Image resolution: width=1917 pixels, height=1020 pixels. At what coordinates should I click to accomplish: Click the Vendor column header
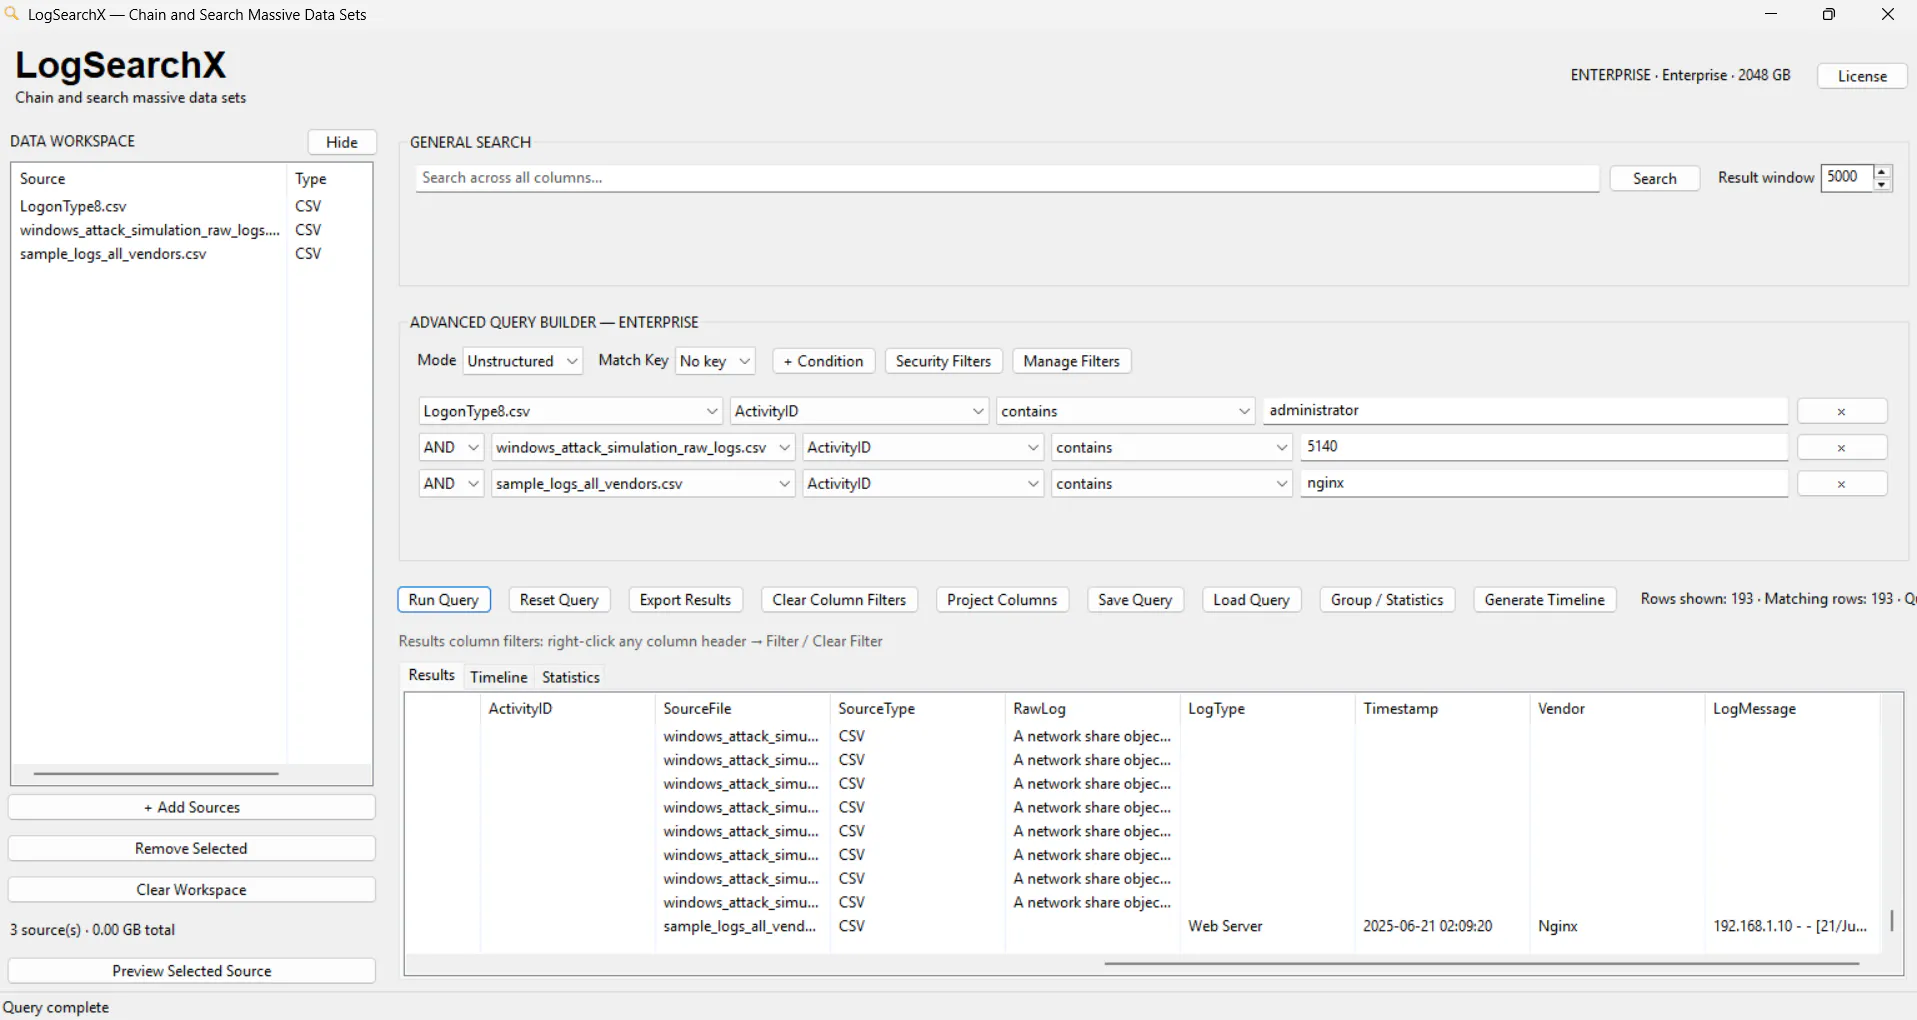tap(1617, 708)
